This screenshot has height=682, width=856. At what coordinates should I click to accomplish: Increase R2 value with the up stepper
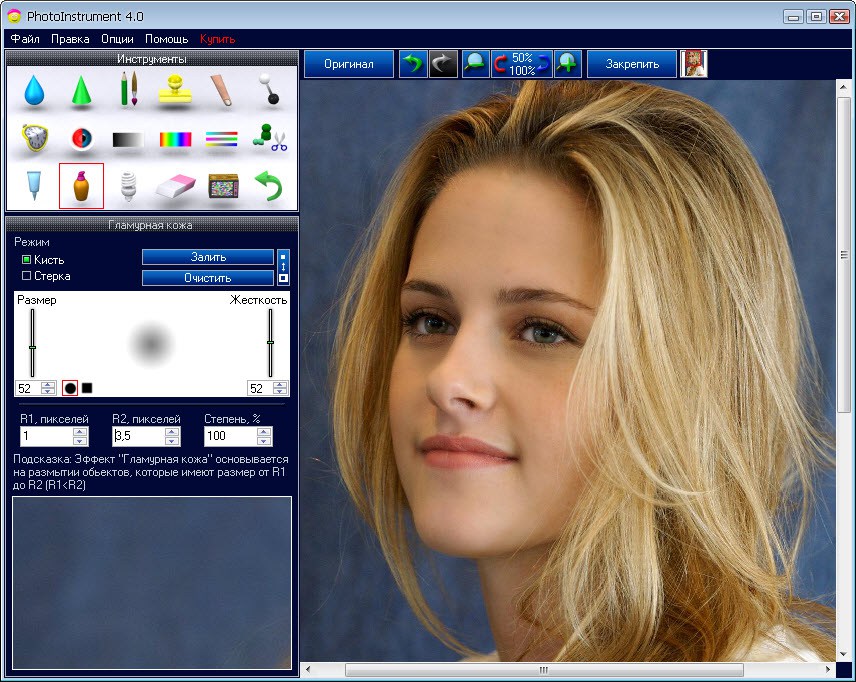[x=170, y=431]
